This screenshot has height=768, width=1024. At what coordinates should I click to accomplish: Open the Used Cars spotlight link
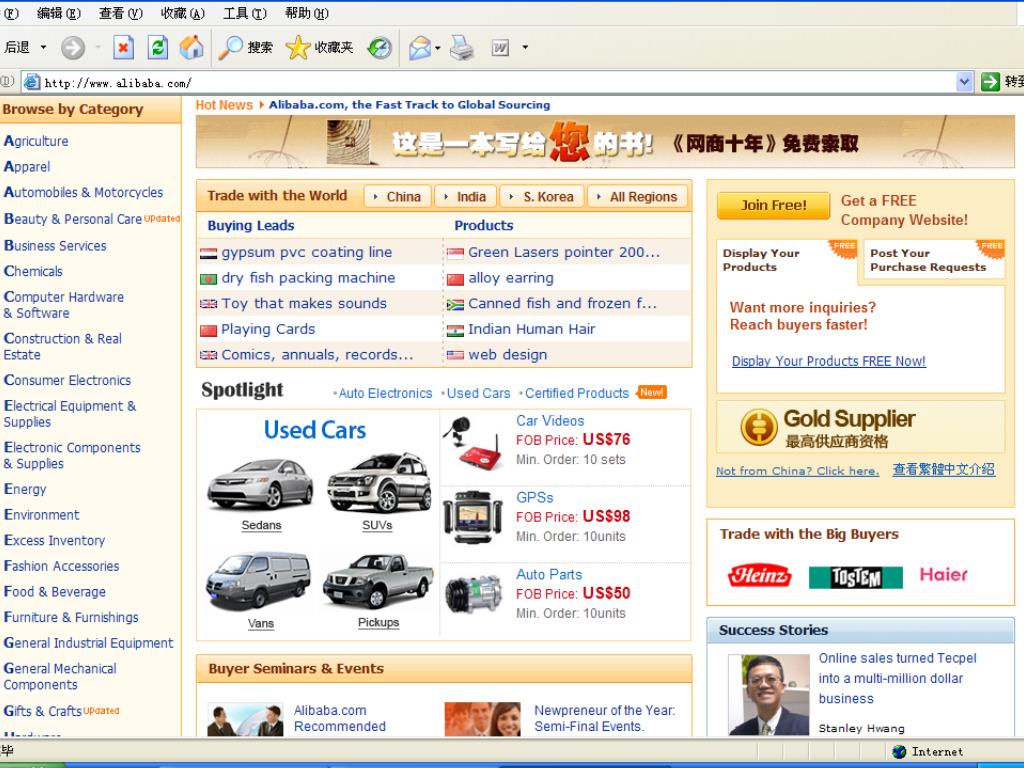tap(479, 393)
